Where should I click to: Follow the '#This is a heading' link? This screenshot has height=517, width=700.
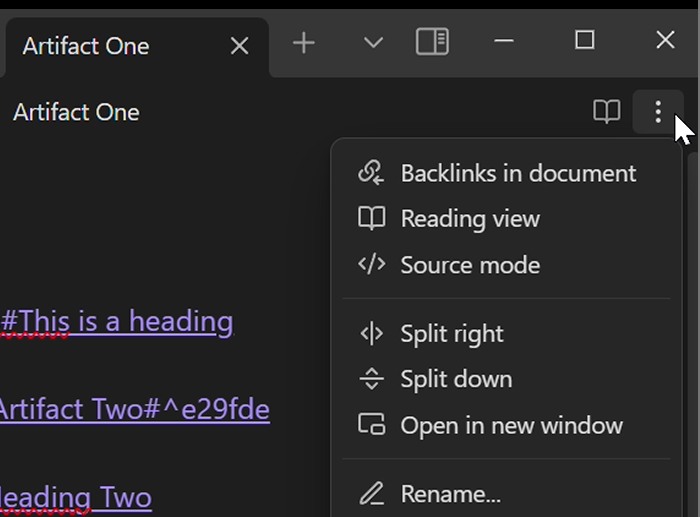(117, 321)
